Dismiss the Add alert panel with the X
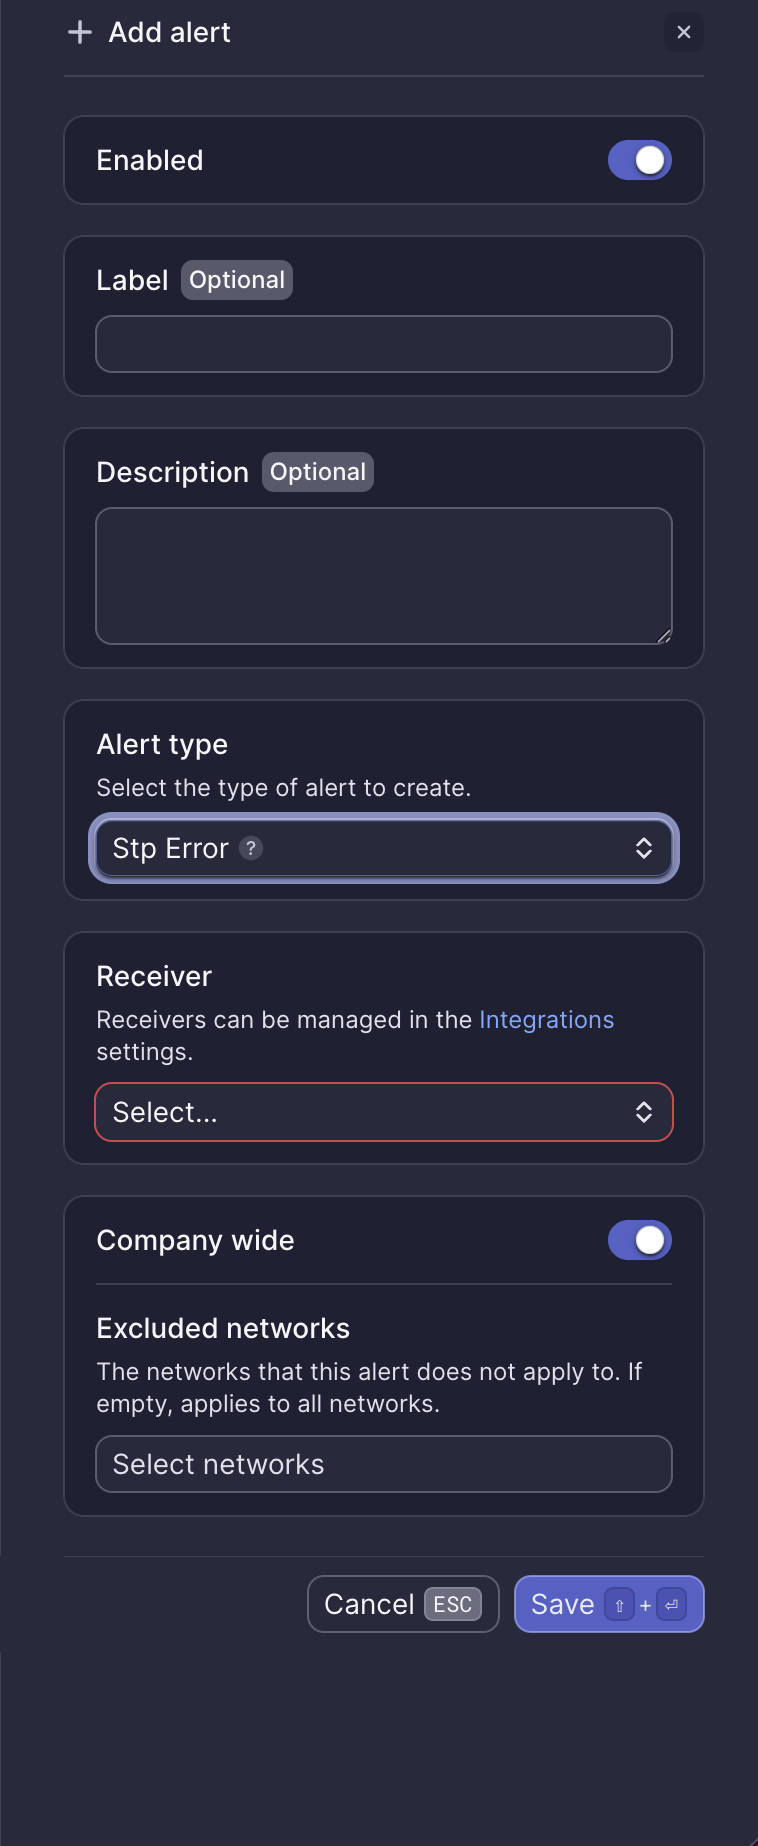This screenshot has width=758, height=1846. pyautogui.click(x=684, y=32)
